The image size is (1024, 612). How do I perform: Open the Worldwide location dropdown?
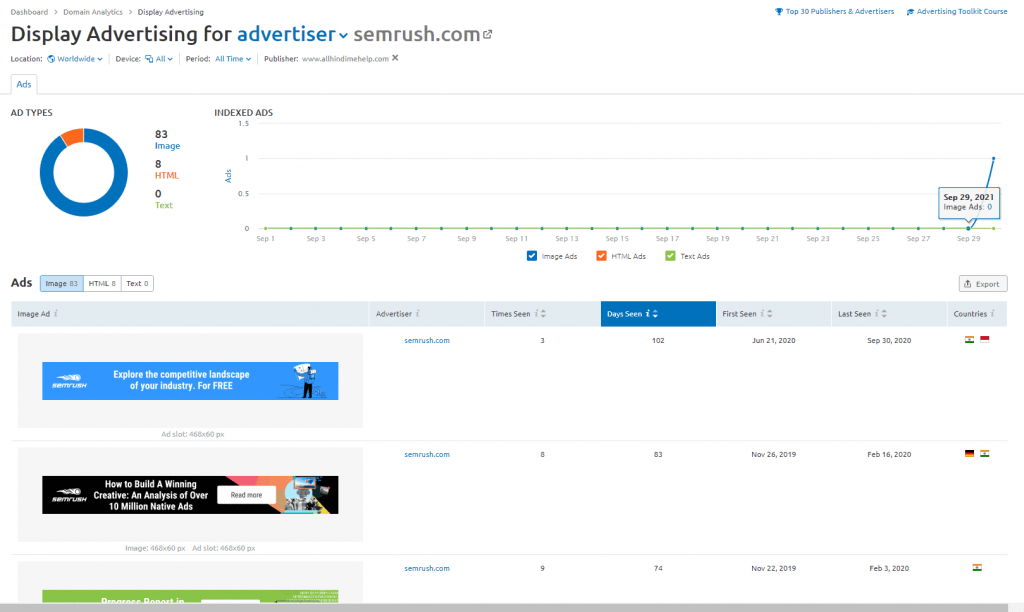80,59
